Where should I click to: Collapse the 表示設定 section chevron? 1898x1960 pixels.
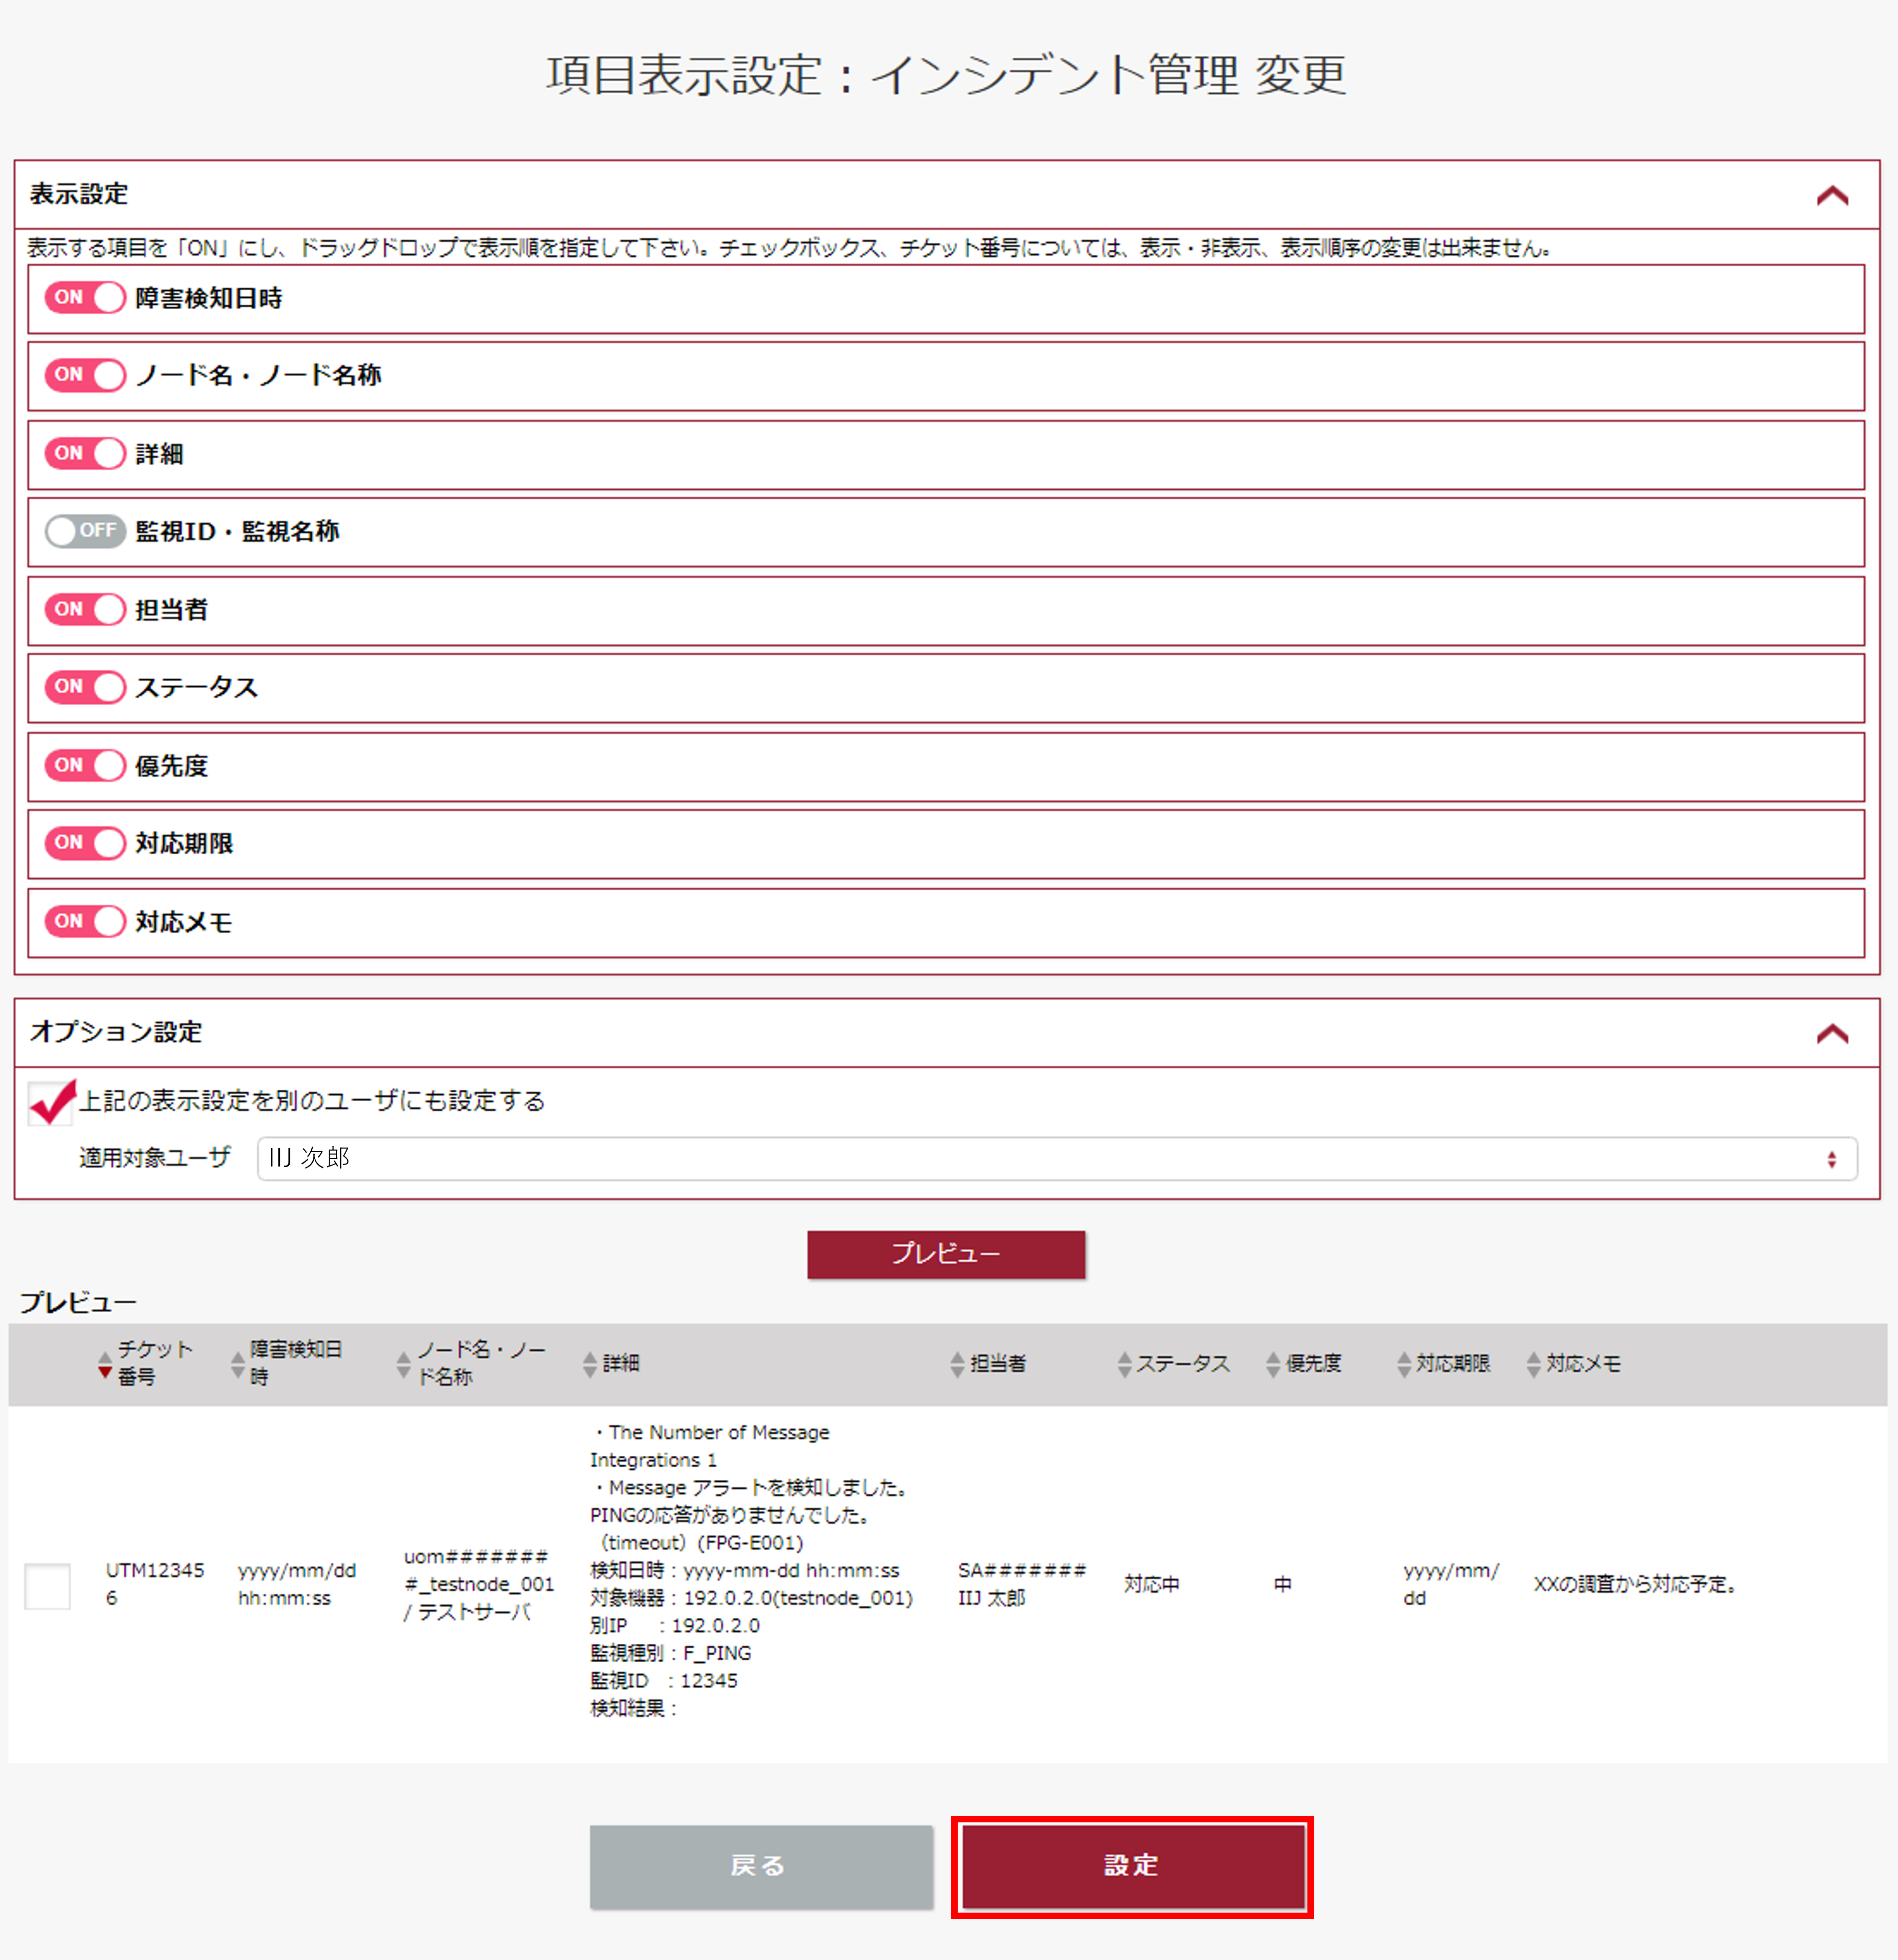pyautogui.click(x=1832, y=195)
